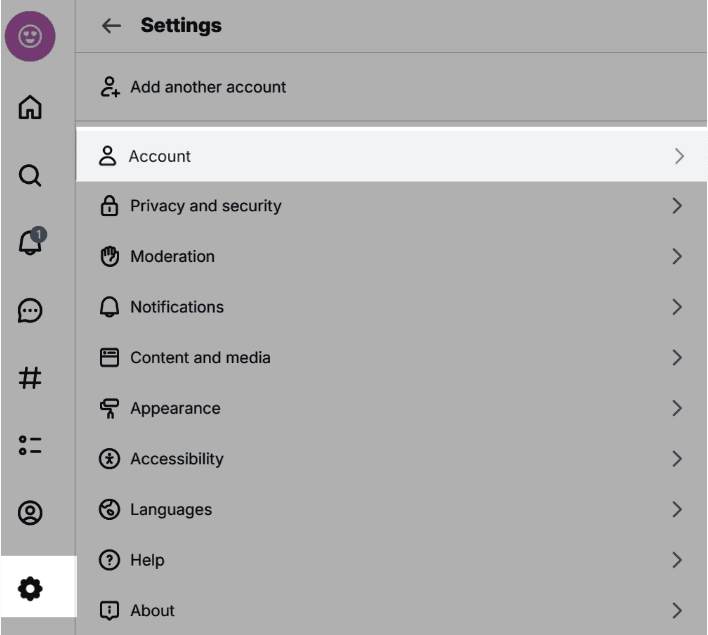The image size is (708, 635).
Task: Open Chat speech bubble icon
Action: 30,310
